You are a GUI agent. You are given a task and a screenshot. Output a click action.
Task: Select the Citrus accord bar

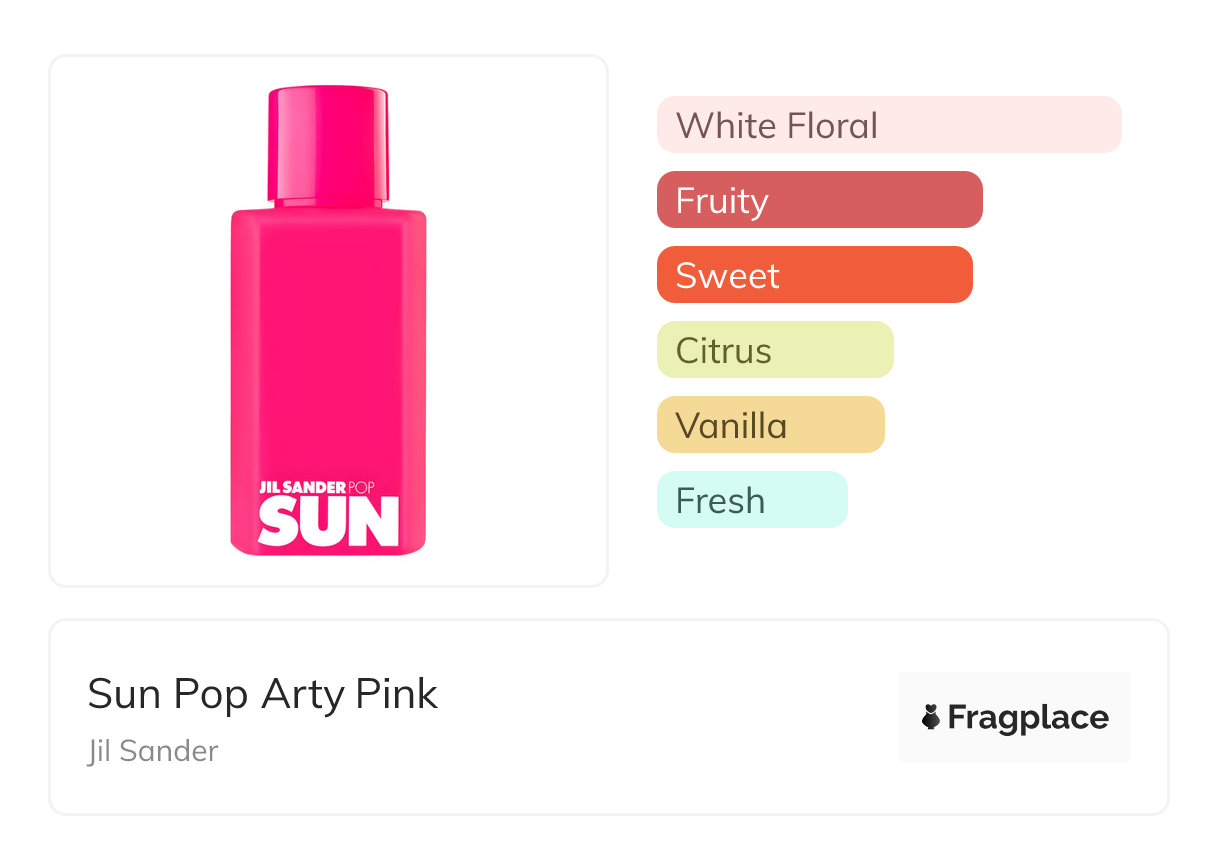tap(774, 350)
